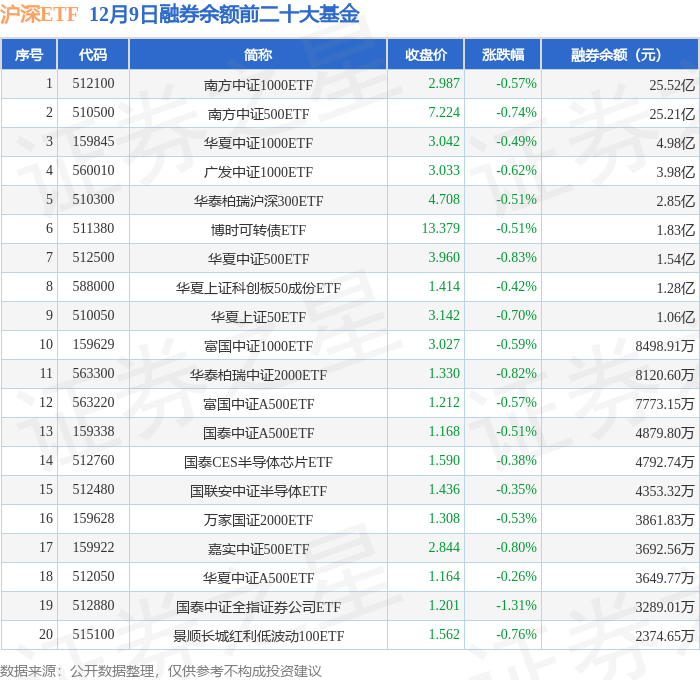Select fund code 159845

[93, 142]
